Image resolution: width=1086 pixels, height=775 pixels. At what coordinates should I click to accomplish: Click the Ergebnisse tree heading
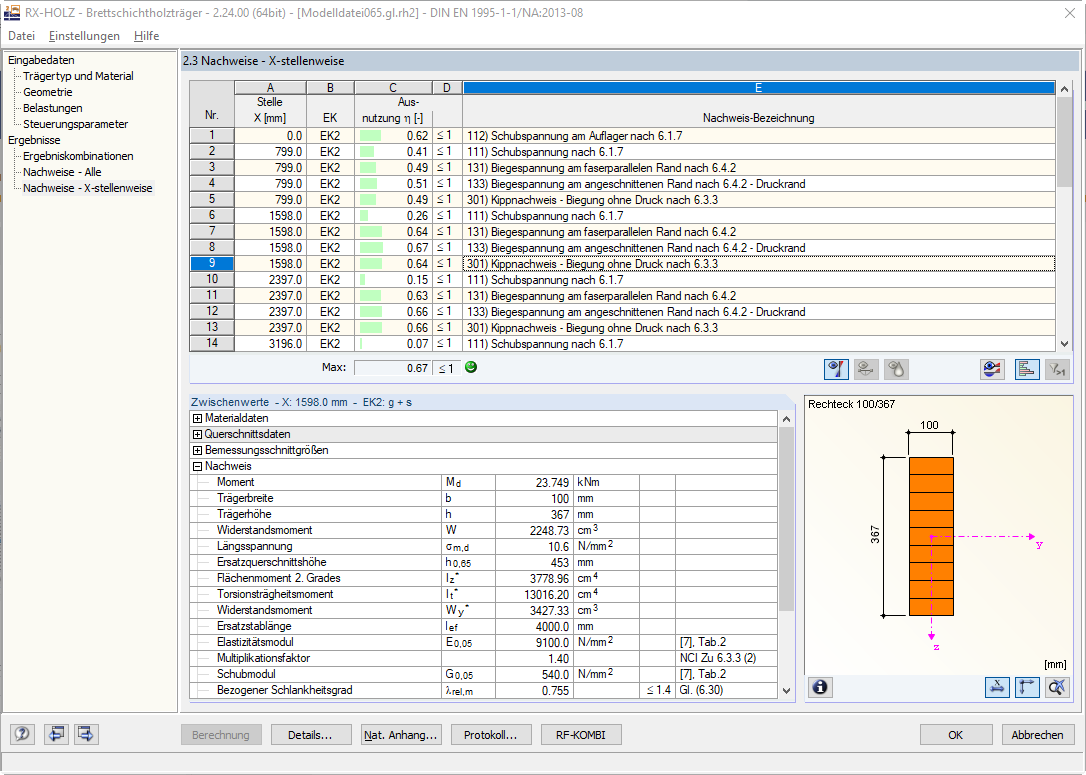click(34, 140)
